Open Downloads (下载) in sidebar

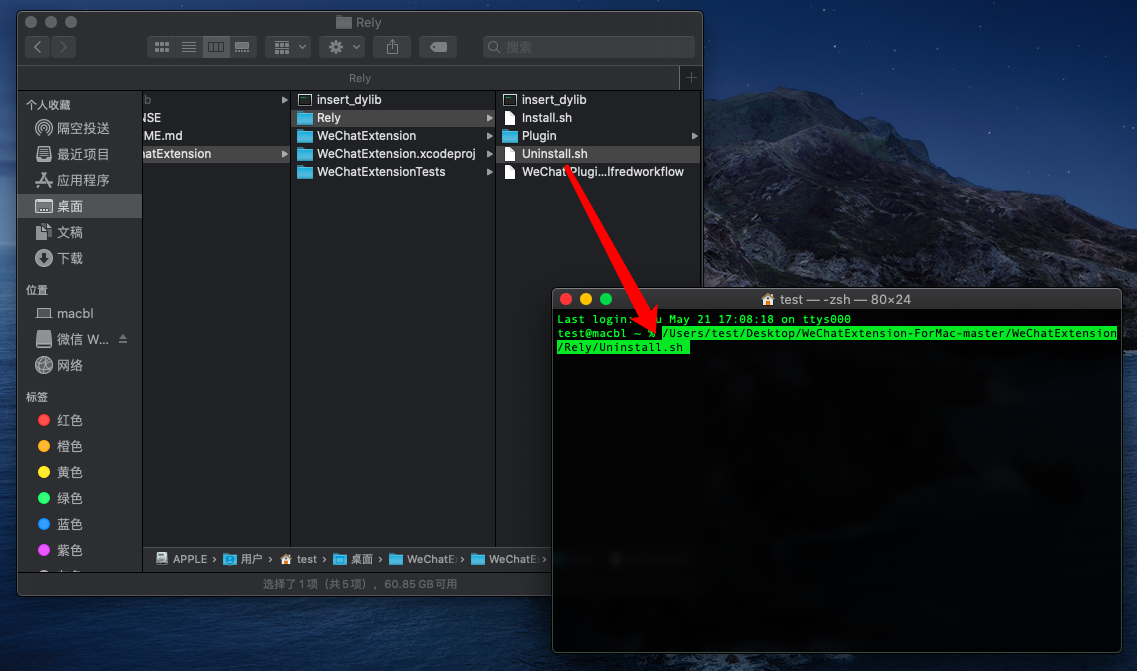80,258
